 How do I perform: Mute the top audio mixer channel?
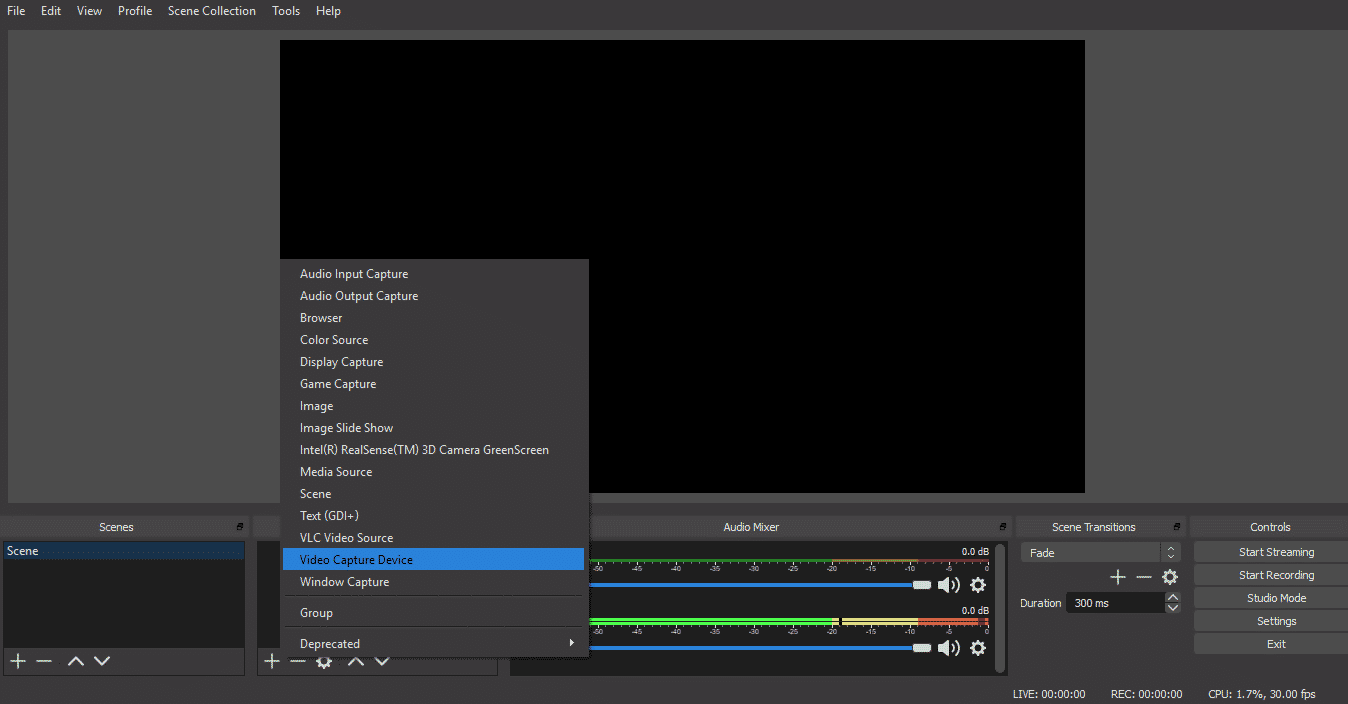[x=948, y=585]
